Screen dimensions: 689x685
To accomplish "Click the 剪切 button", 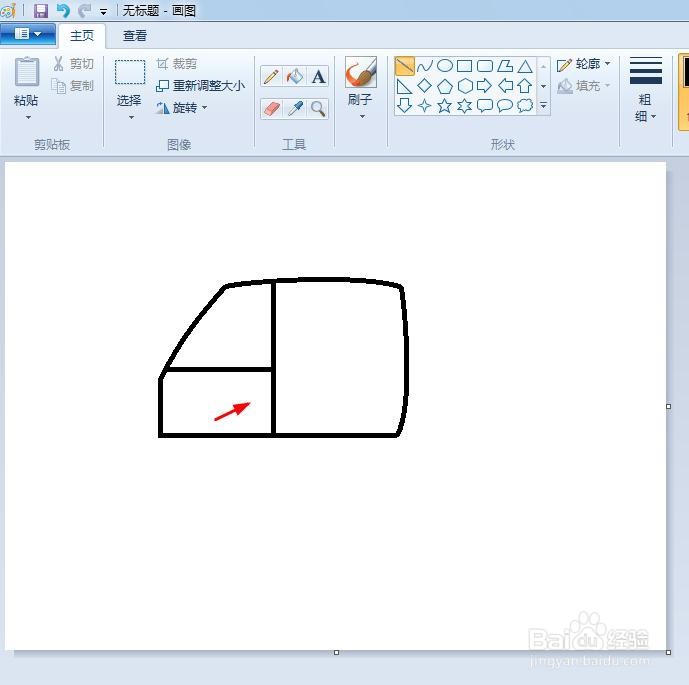I will (73, 64).
